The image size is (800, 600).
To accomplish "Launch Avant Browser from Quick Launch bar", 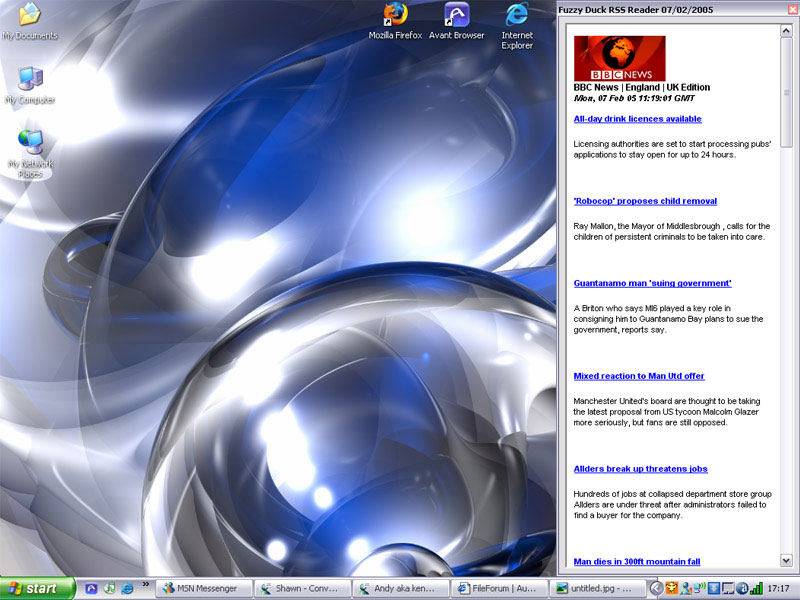I will tap(91, 588).
